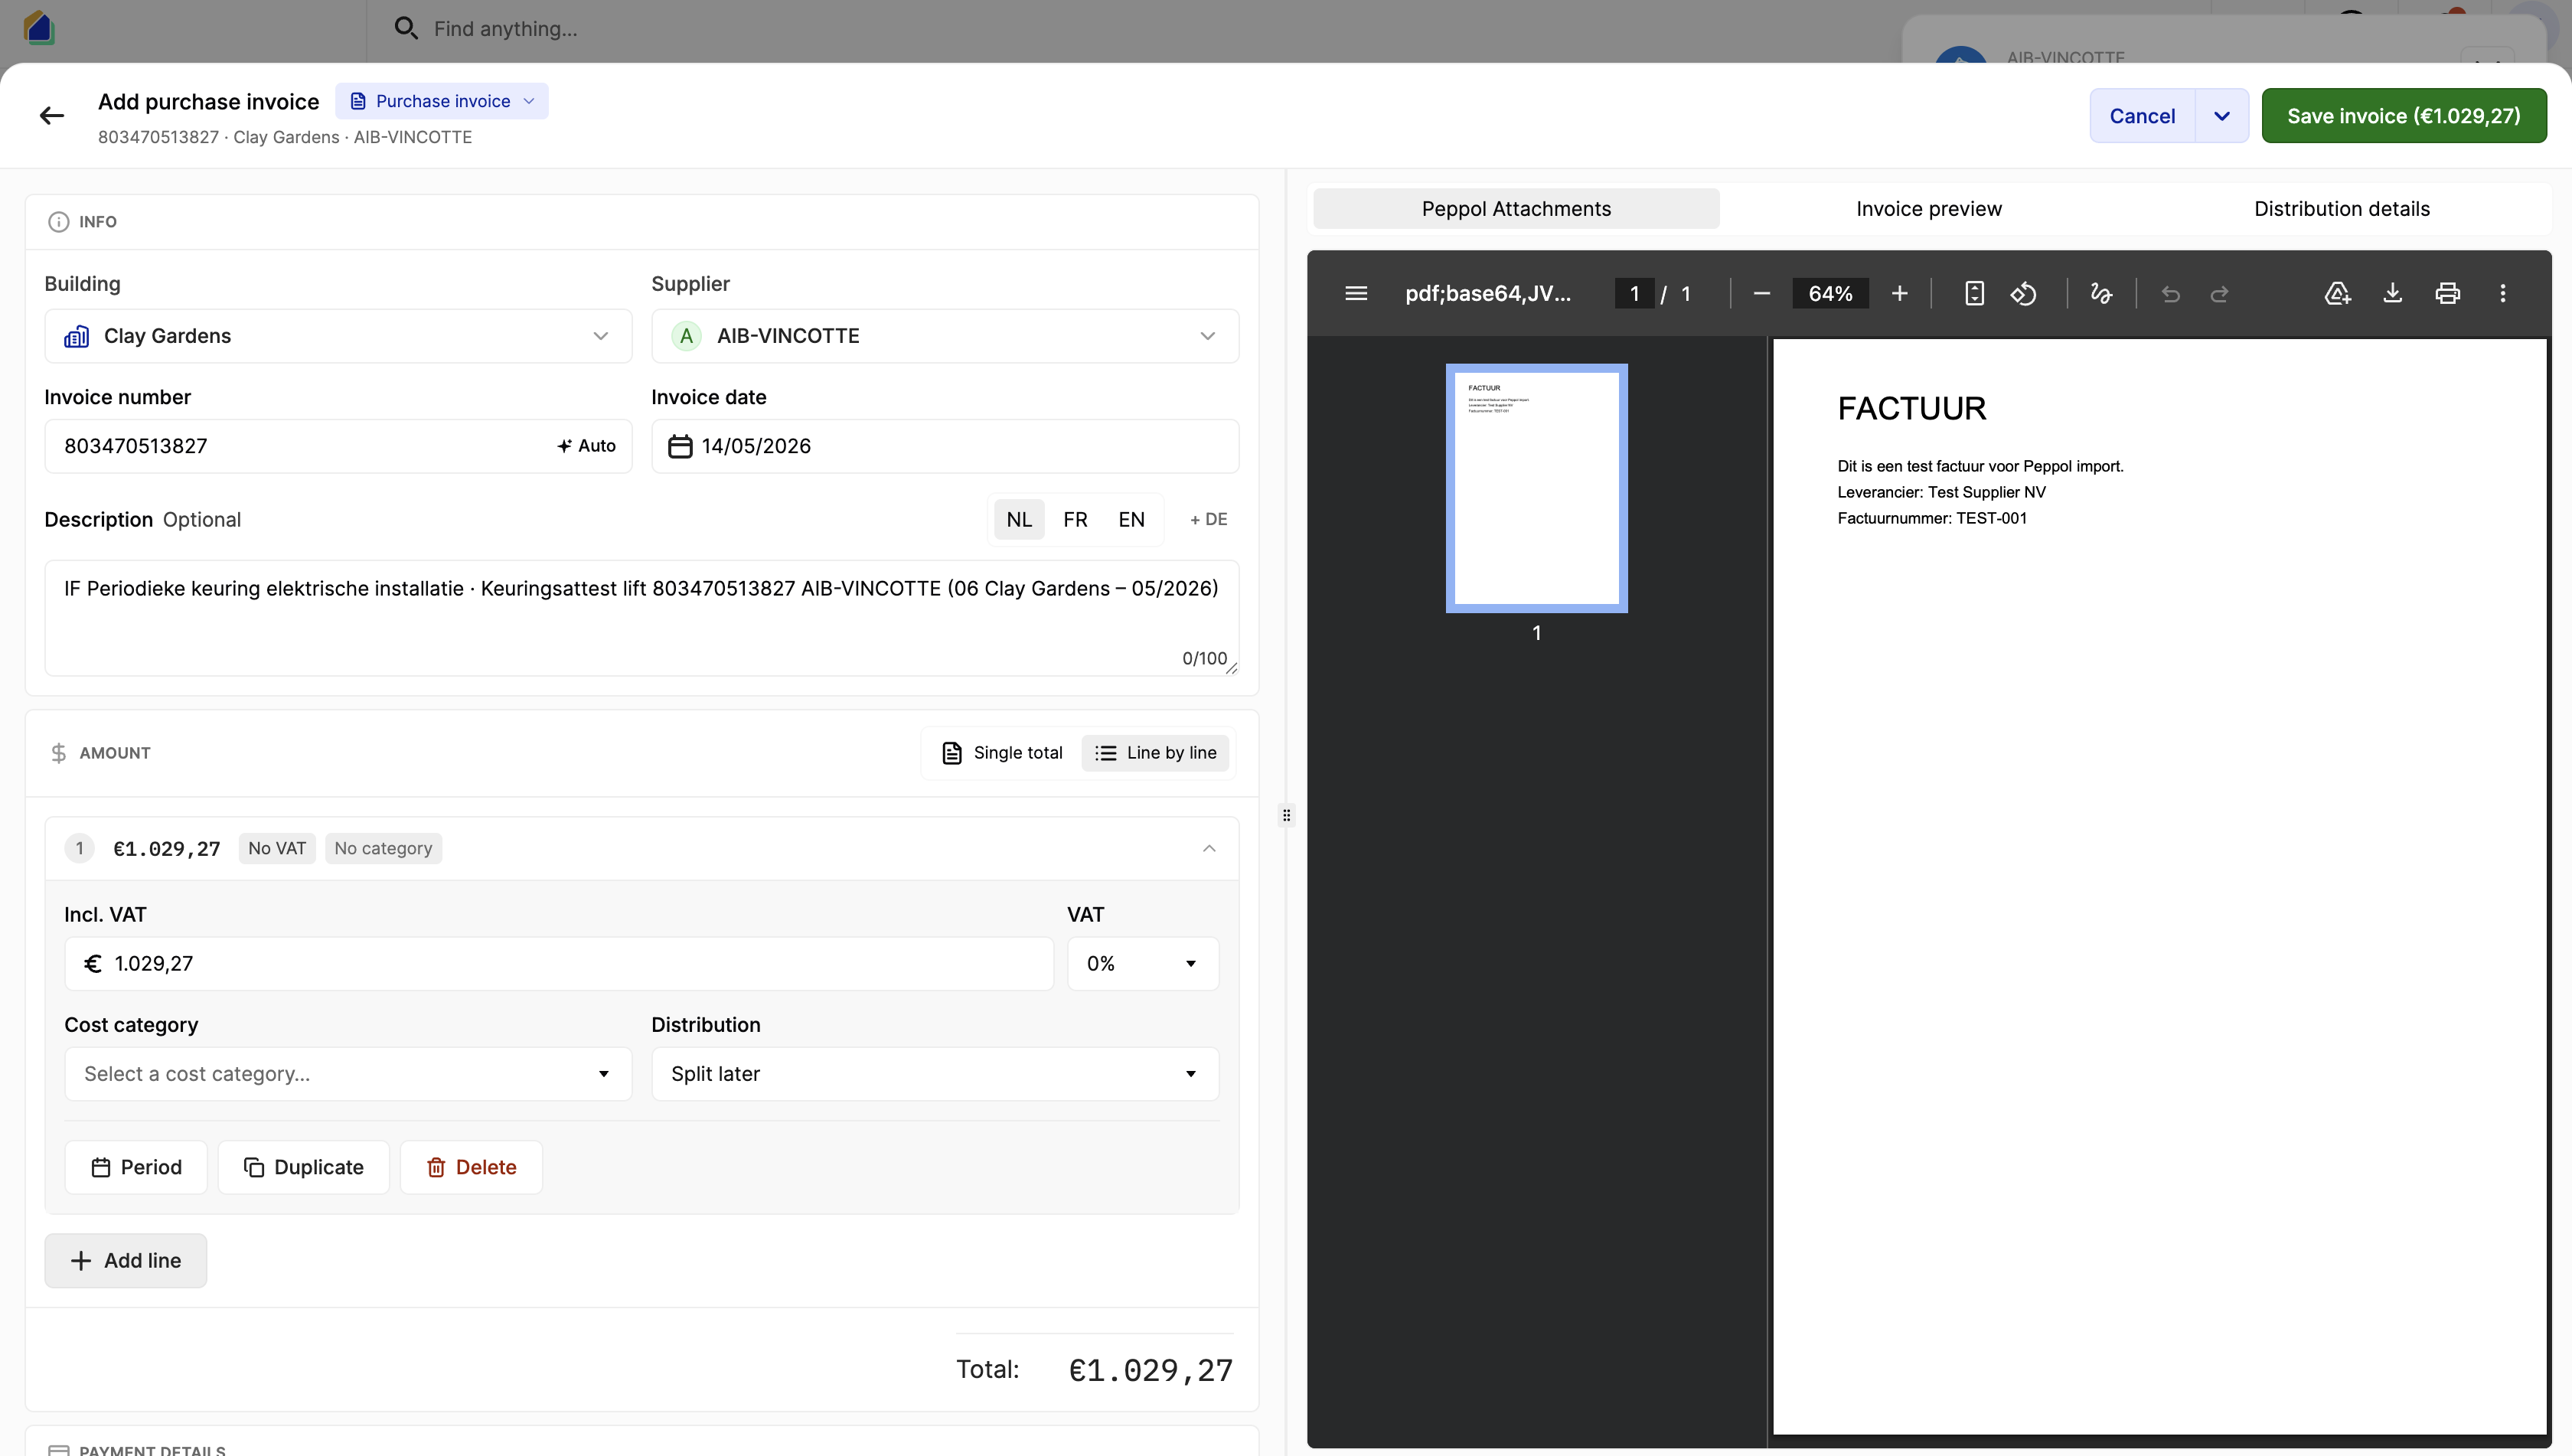Screen dimensions: 2572x1456
Task: Set a Period for the invoice line
Action: tap(136, 1167)
